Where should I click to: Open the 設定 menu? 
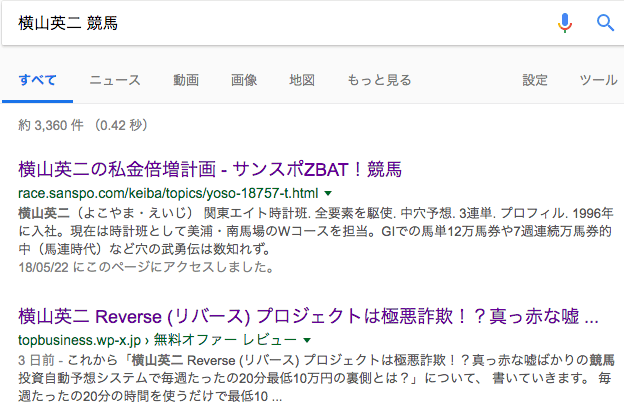click(535, 80)
